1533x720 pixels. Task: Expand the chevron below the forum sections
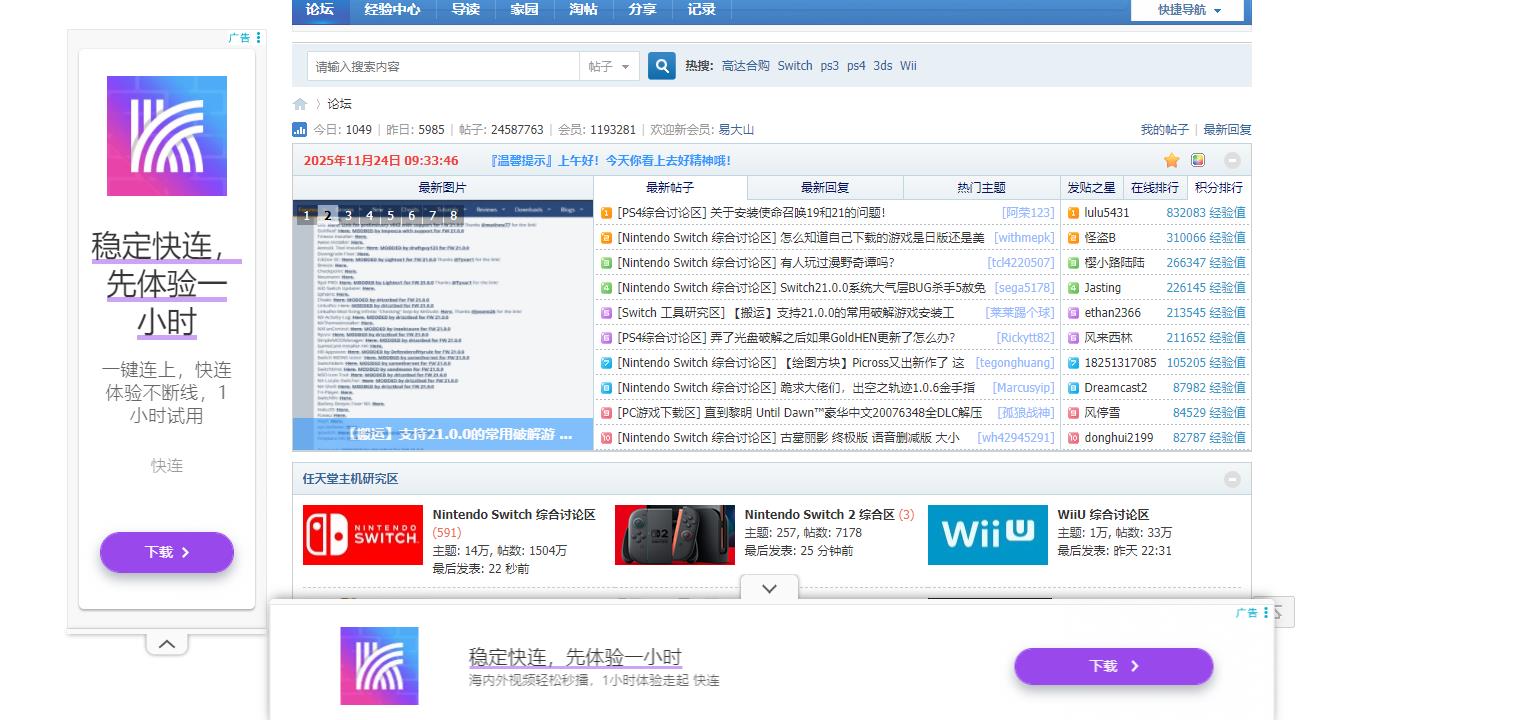769,589
